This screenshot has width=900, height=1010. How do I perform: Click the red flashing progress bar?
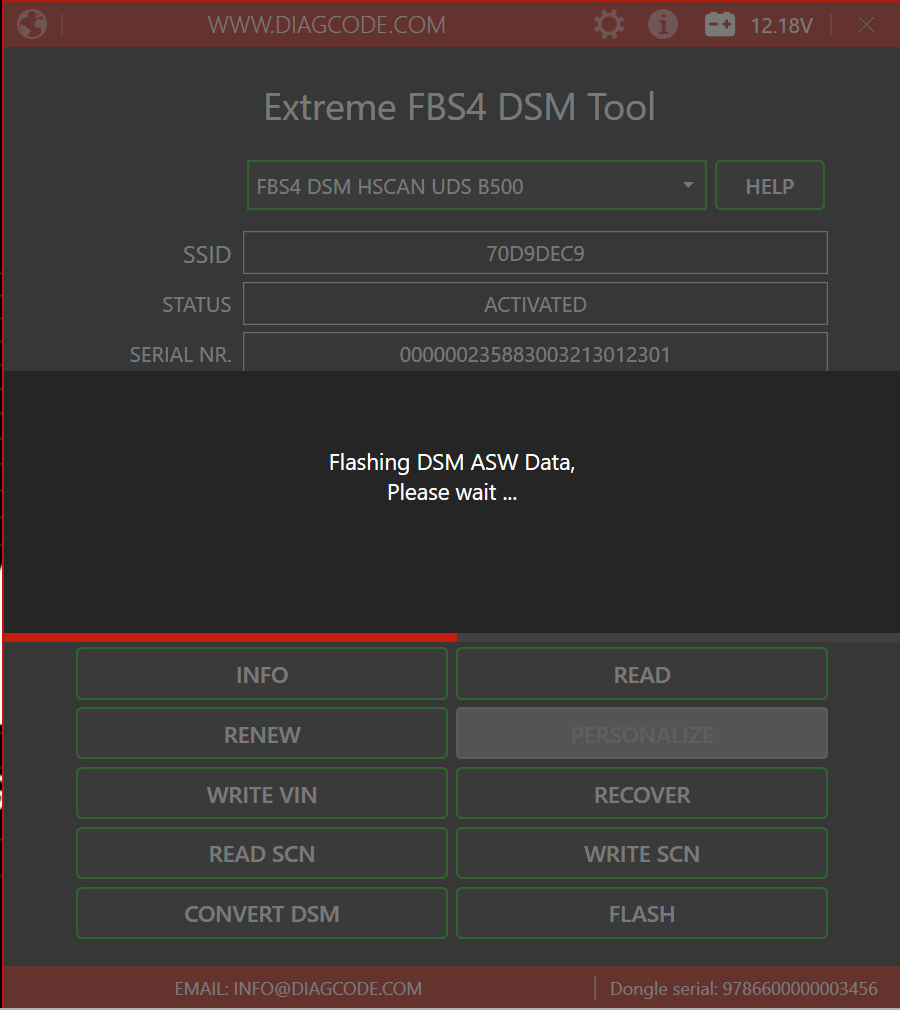pos(230,637)
